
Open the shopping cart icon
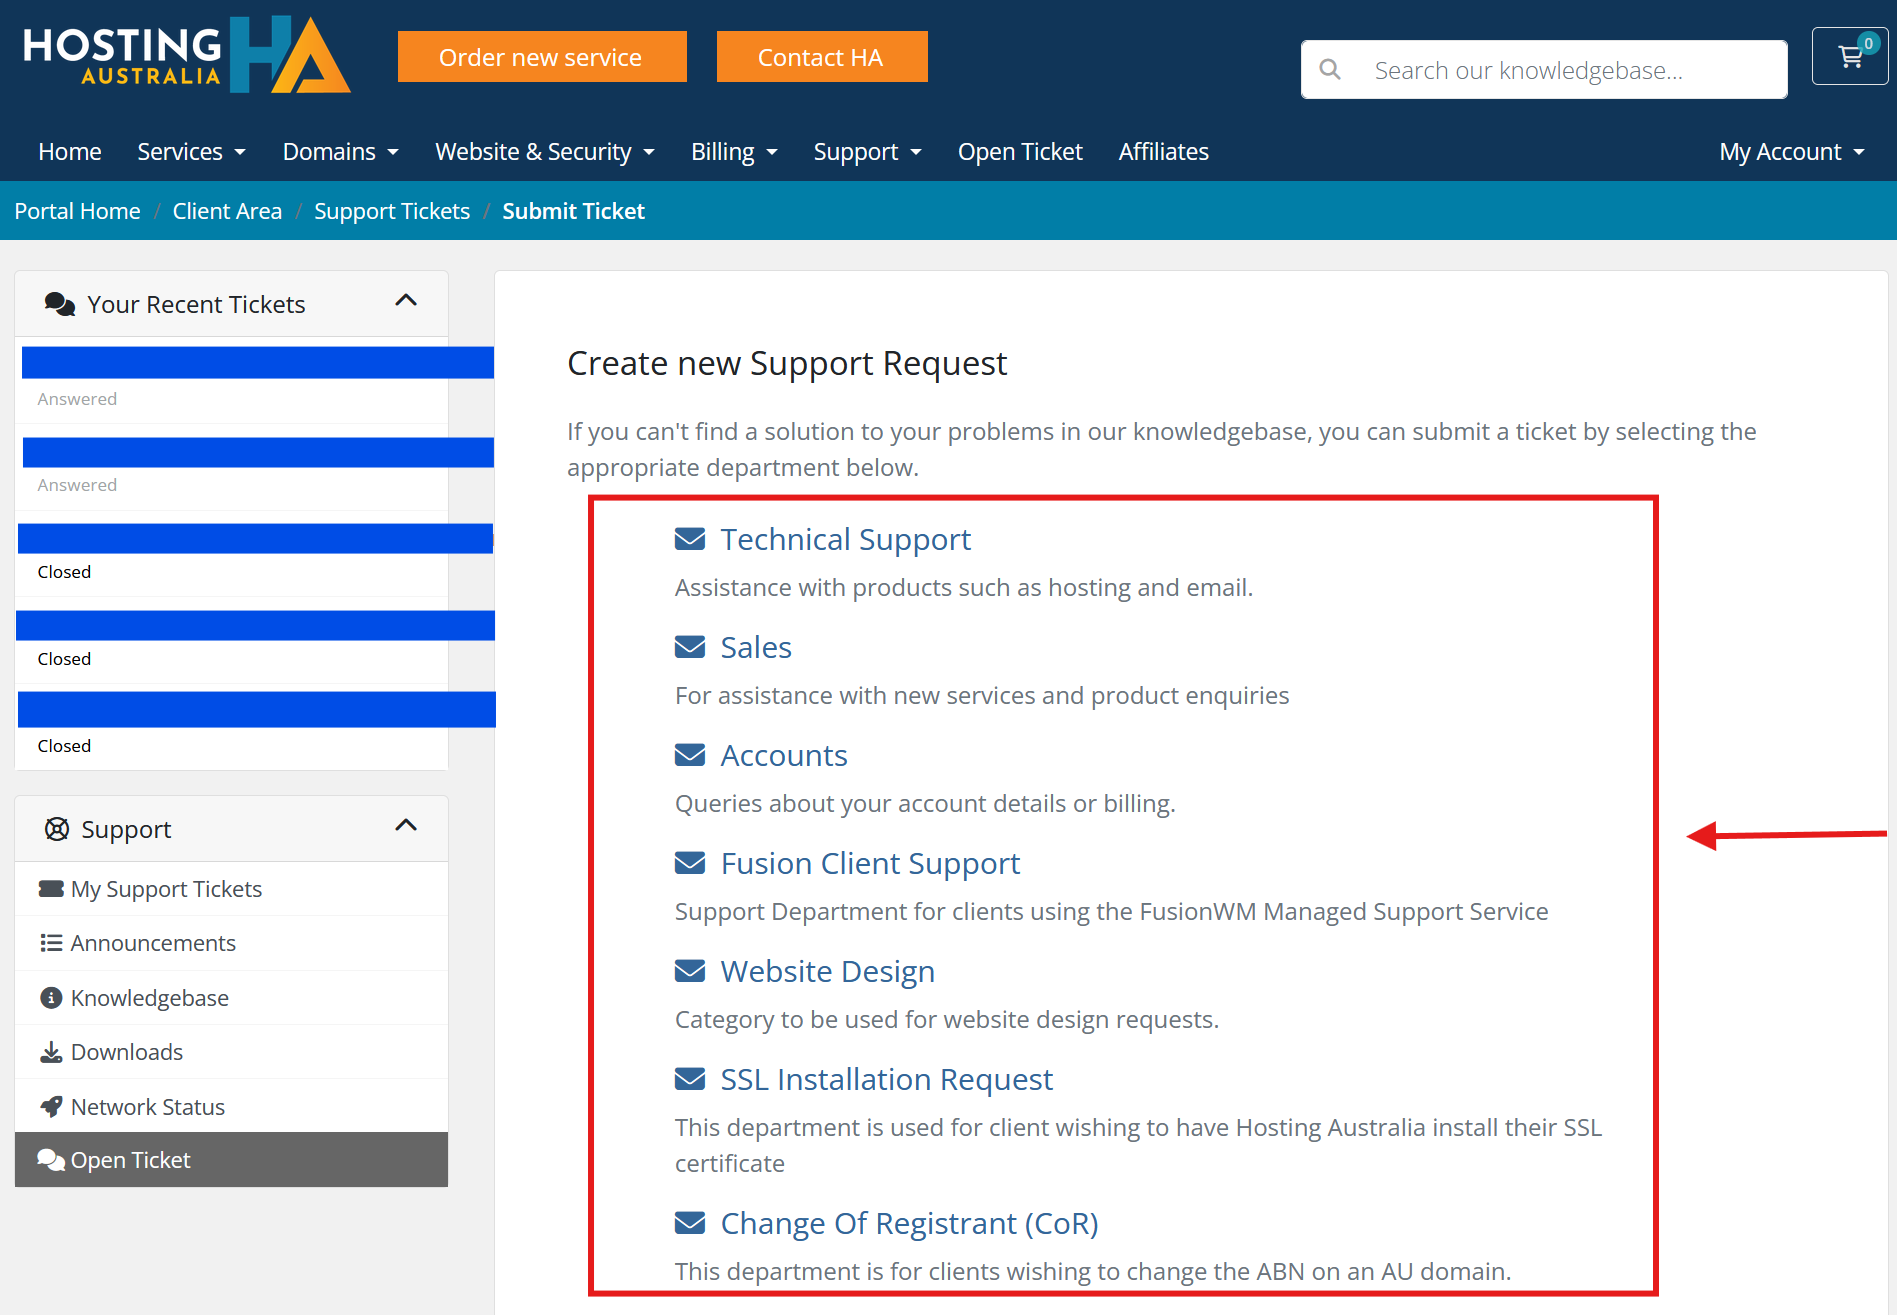1850,56
